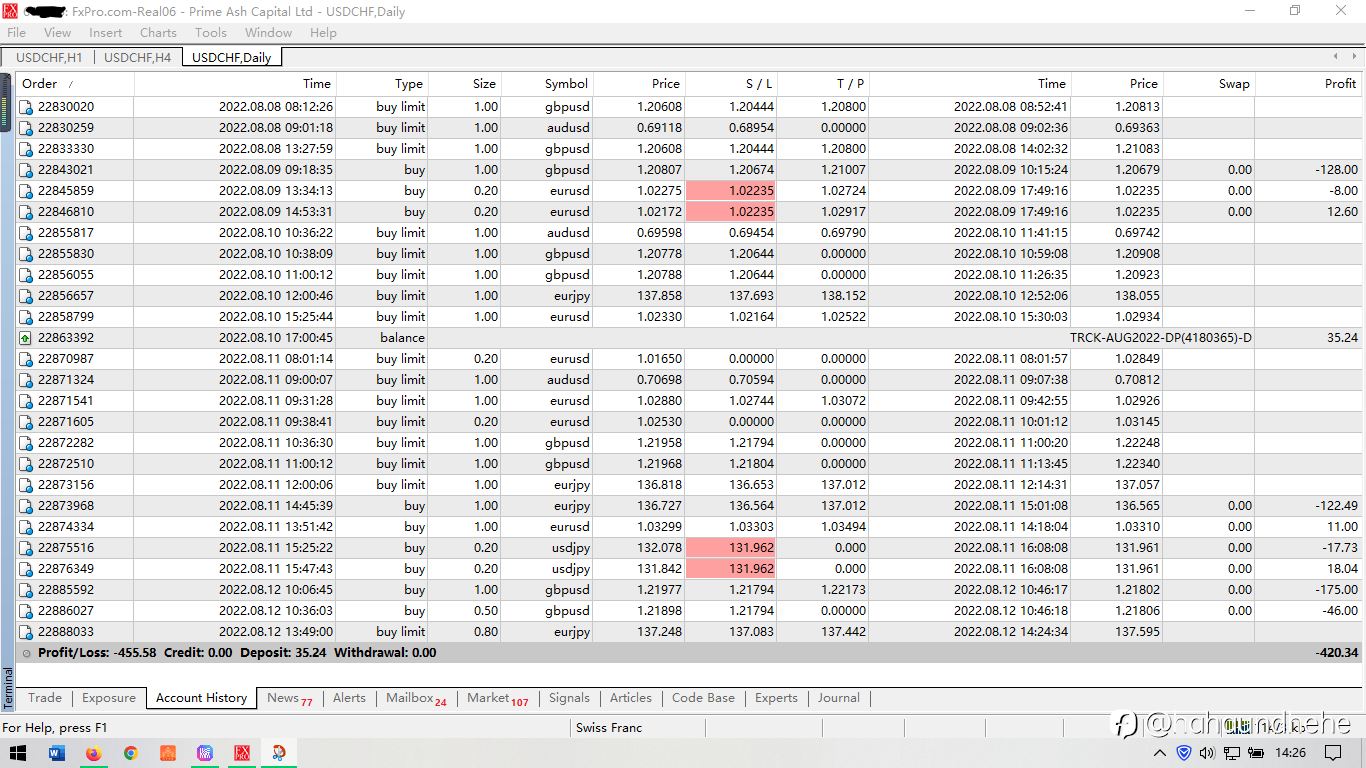Image resolution: width=1366 pixels, height=768 pixels.
Task: Open the Charts menu
Action: coord(158,32)
